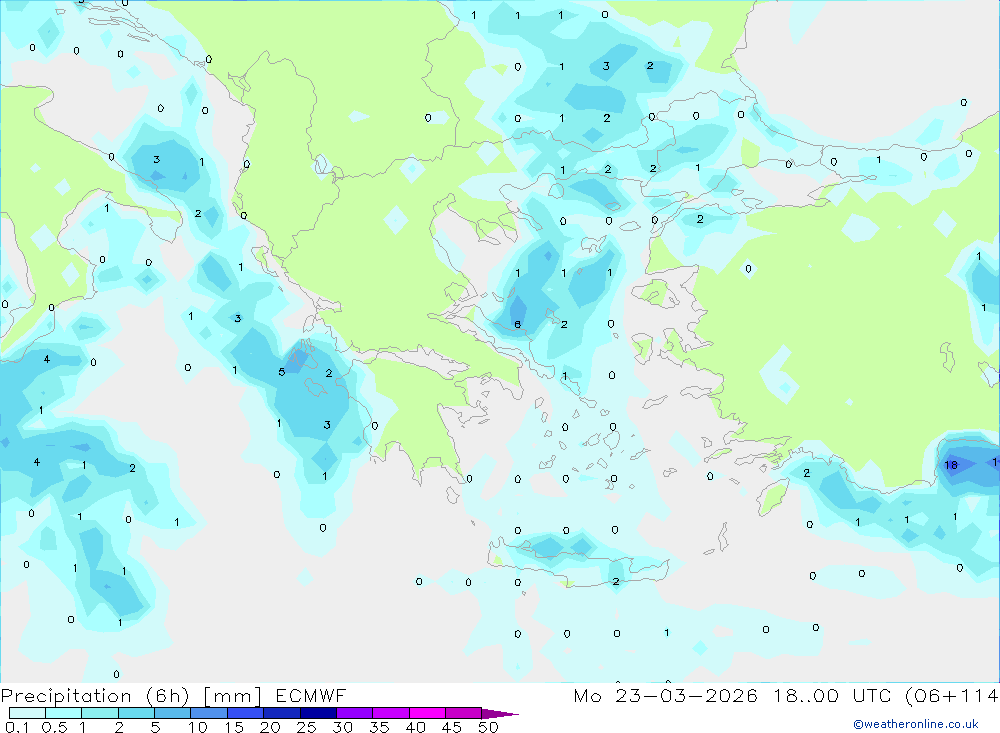Screen dimensions: 1000x733
Task: Click the 18 mm precipitation value on map
Action: point(951,465)
